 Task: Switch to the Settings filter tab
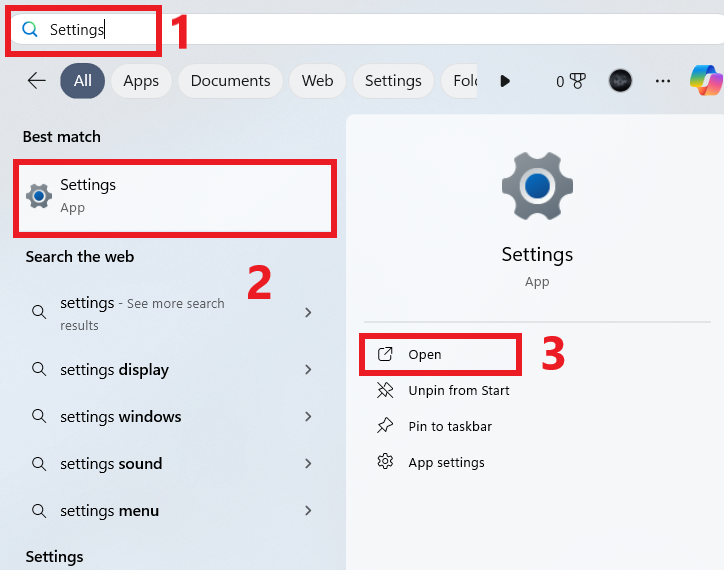click(393, 81)
